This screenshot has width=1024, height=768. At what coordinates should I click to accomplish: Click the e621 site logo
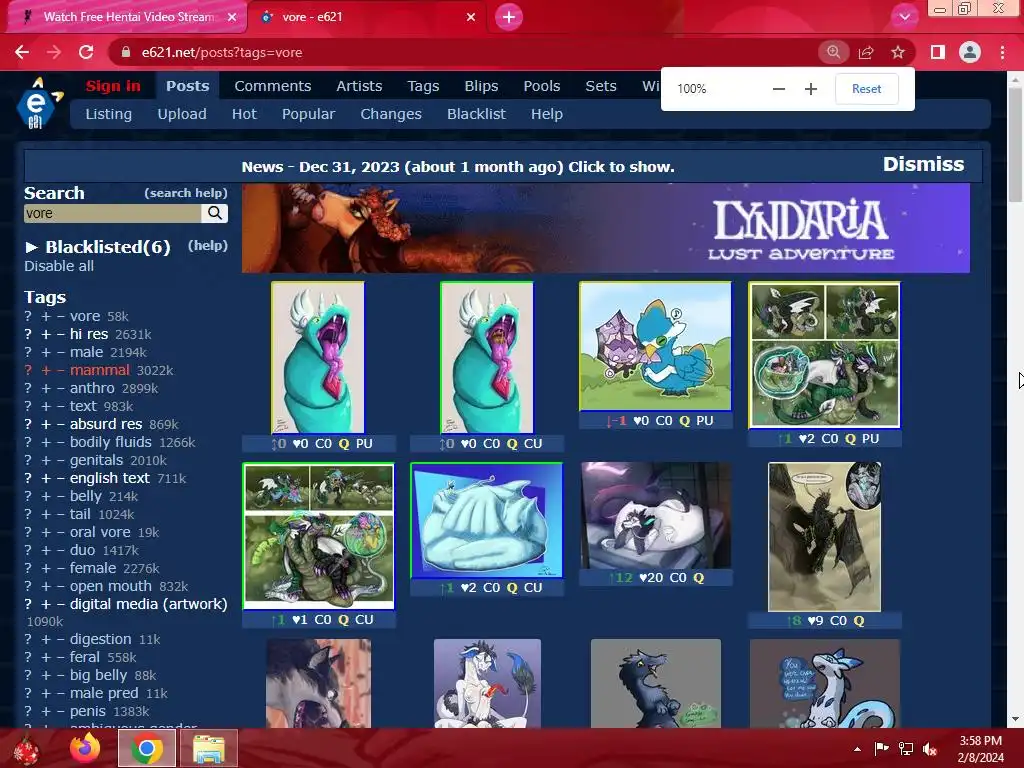coord(38,103)
